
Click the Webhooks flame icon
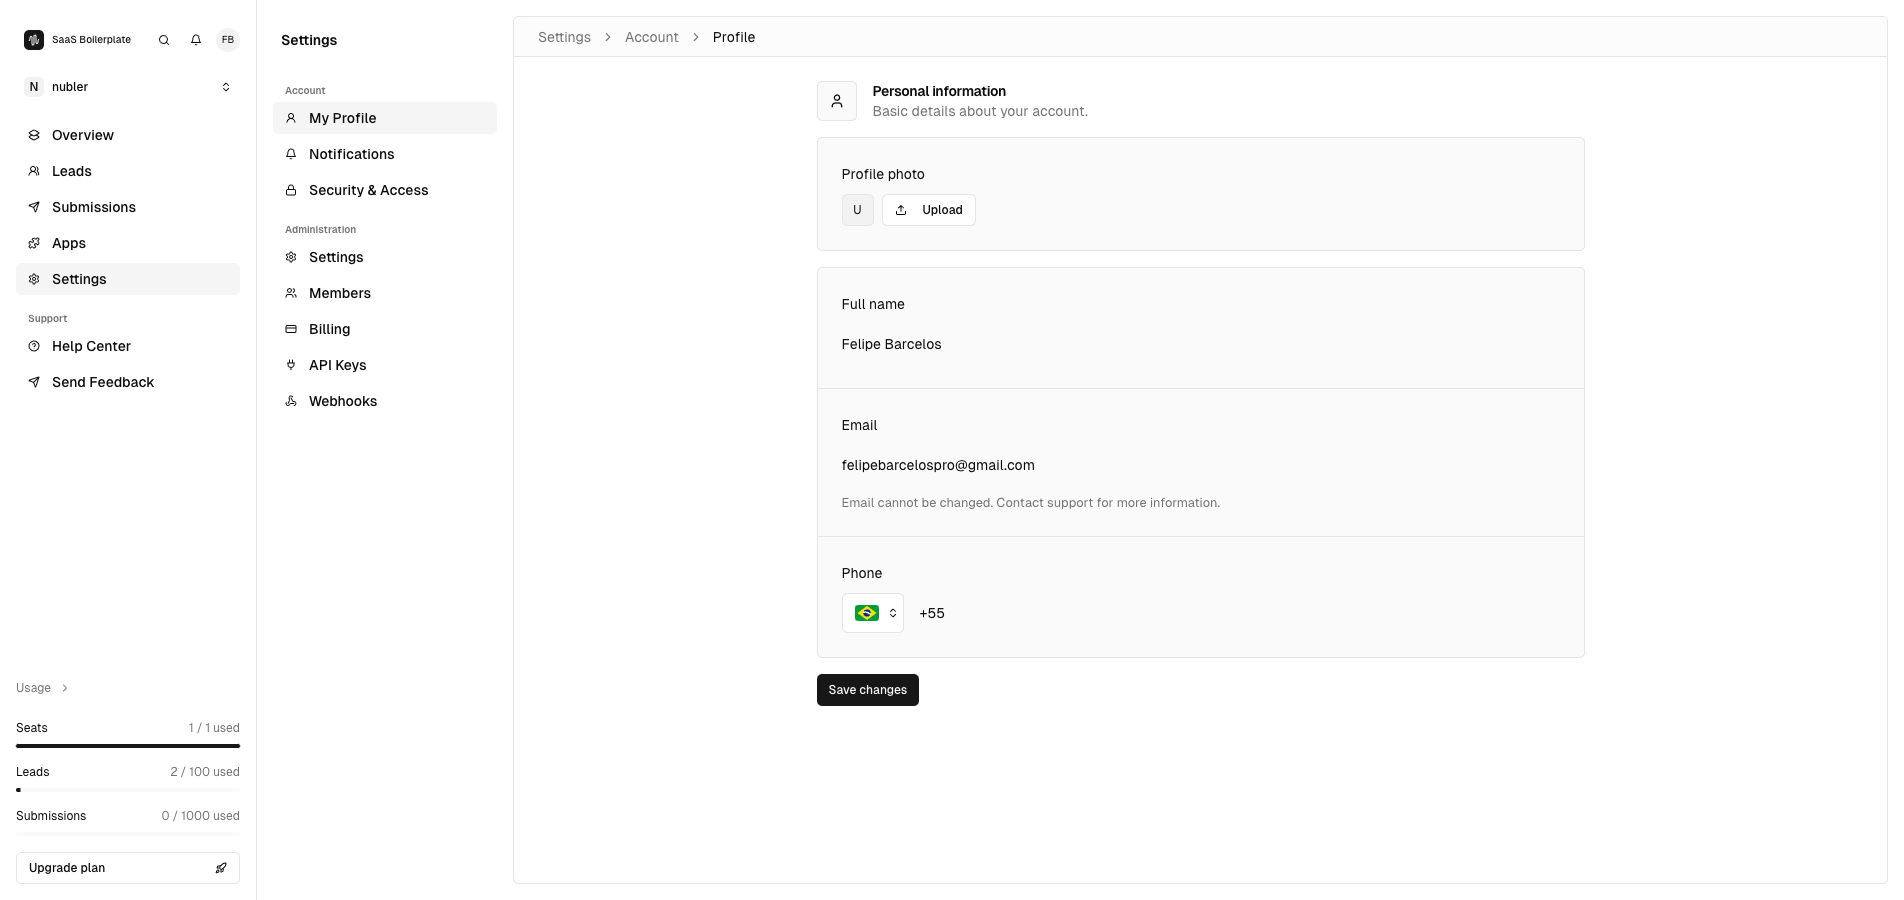(290, 401)
